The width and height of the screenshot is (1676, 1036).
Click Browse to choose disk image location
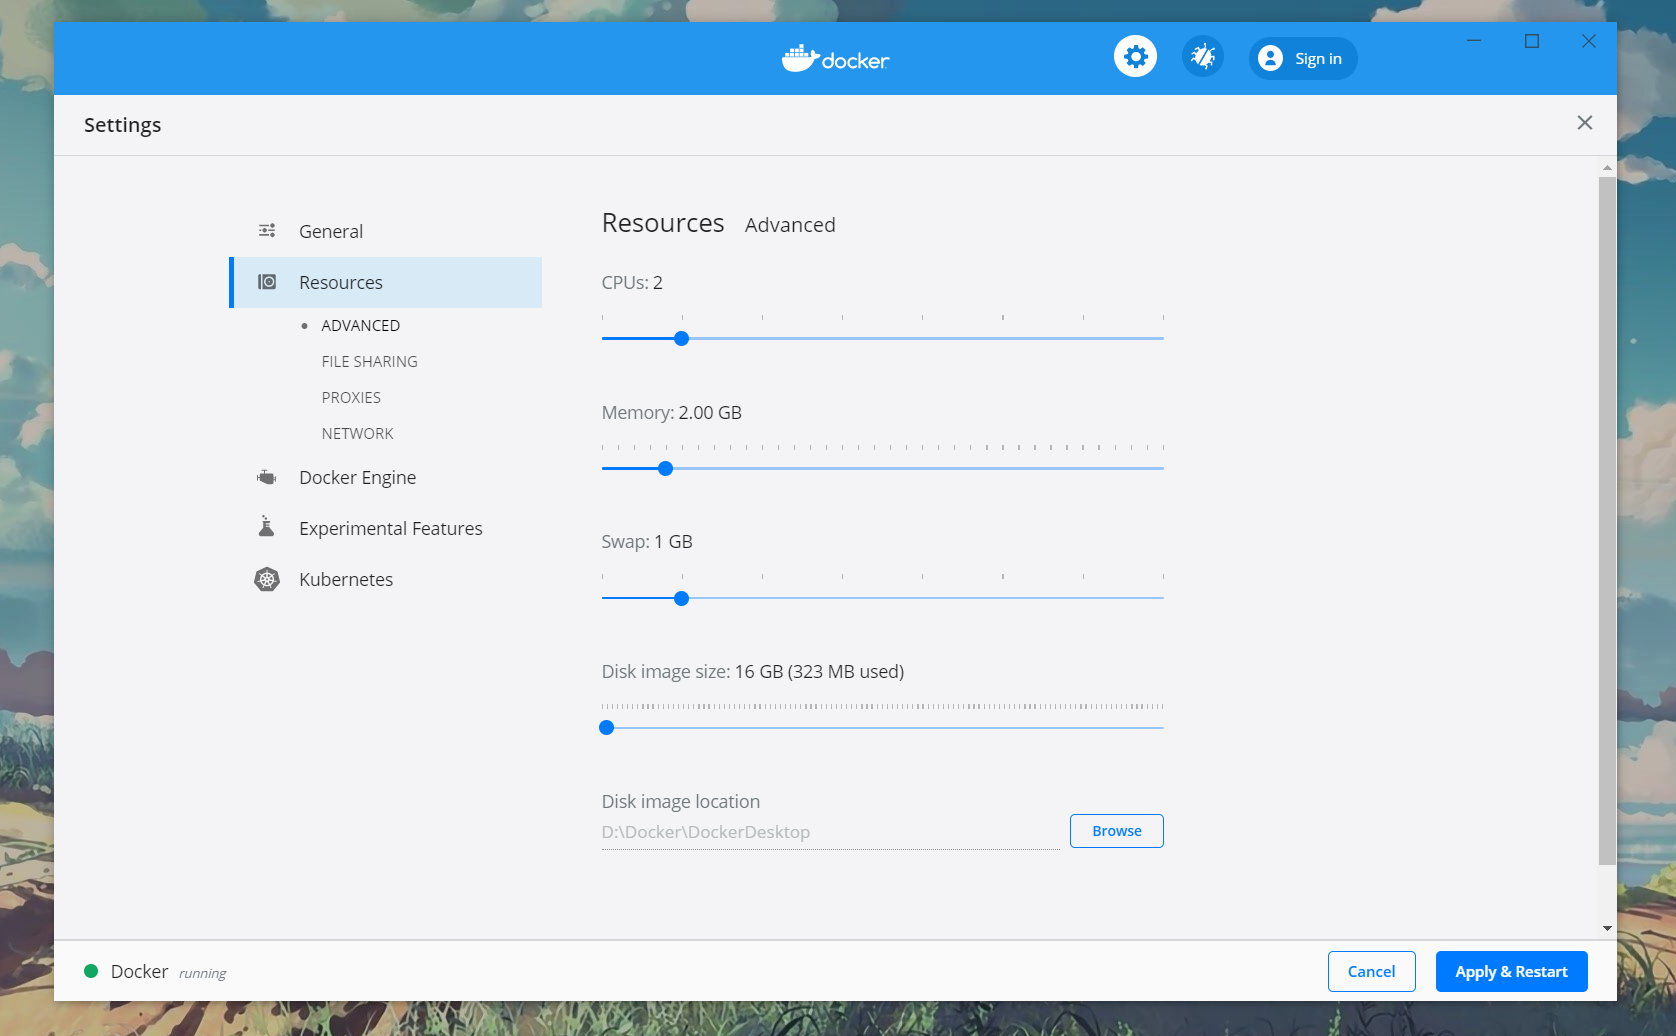click(x=1117, y=831)
